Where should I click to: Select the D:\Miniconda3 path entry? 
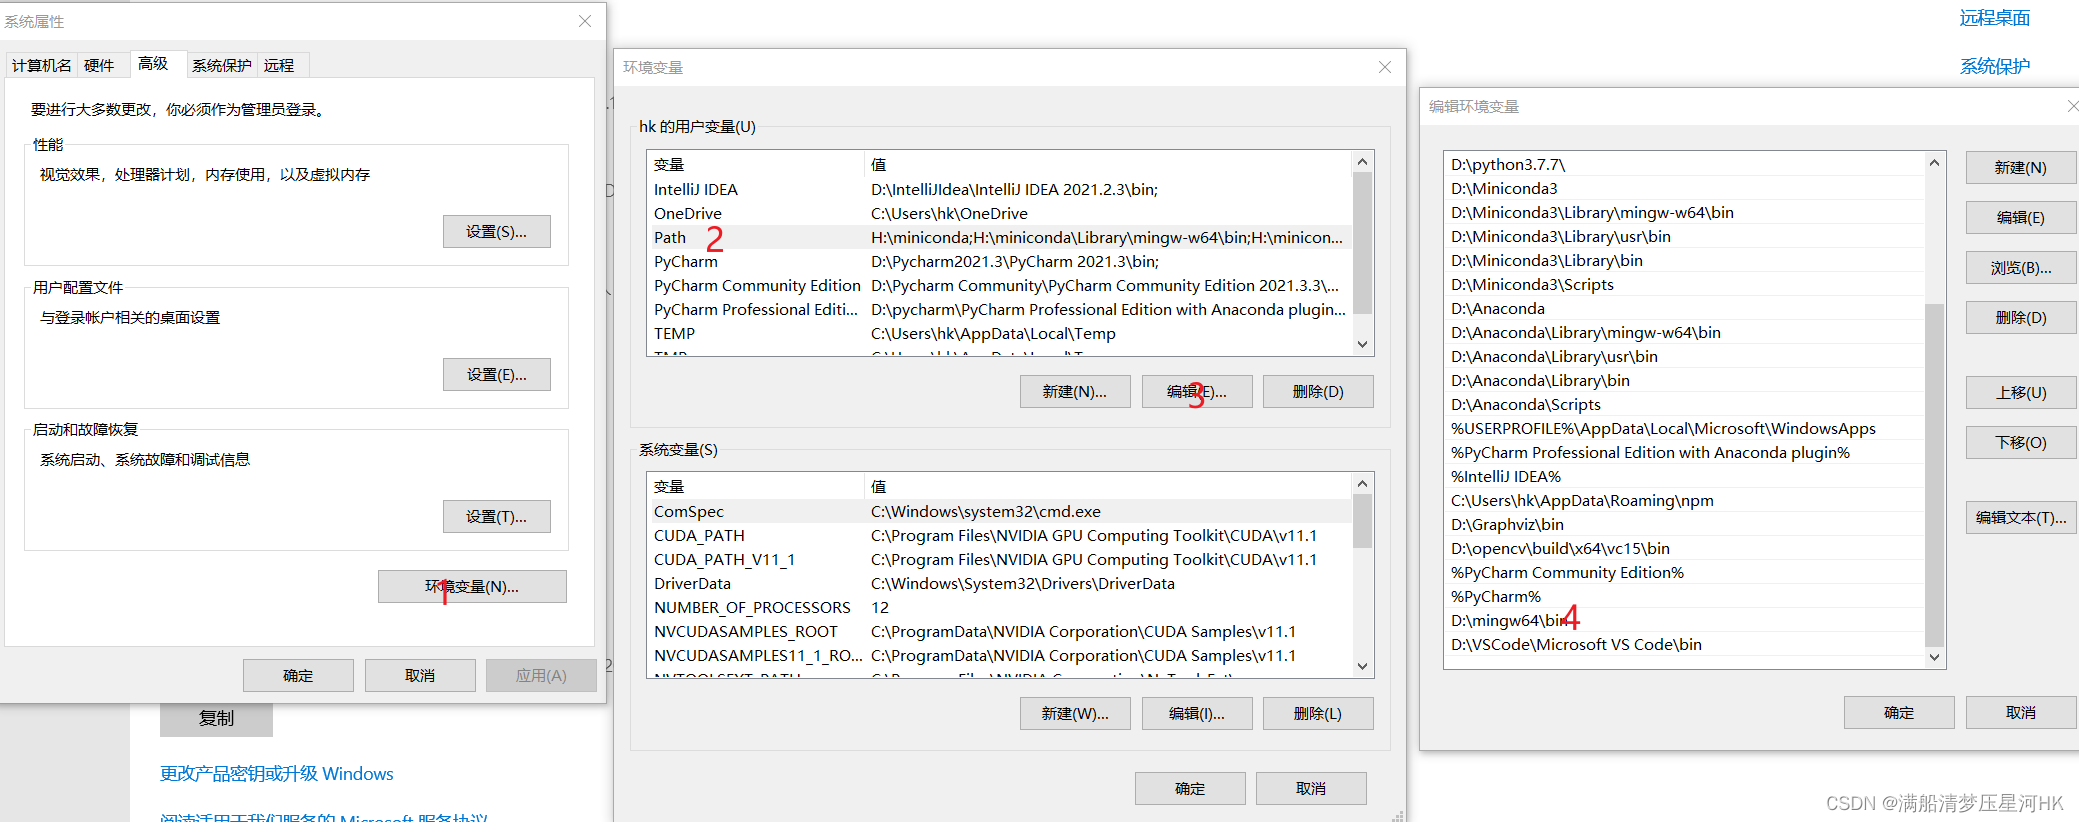[1684, 188]
